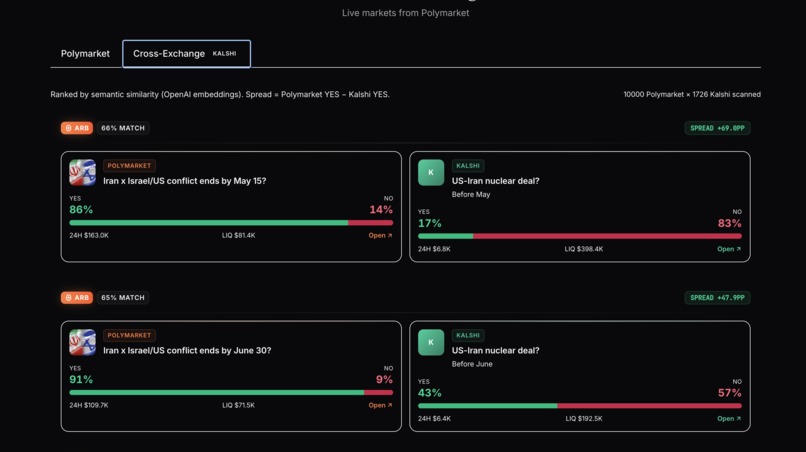The width and height of the screenshot is (806, 452).
Task: Open the June 30 Polymarket market link
Action: point(380,405)
